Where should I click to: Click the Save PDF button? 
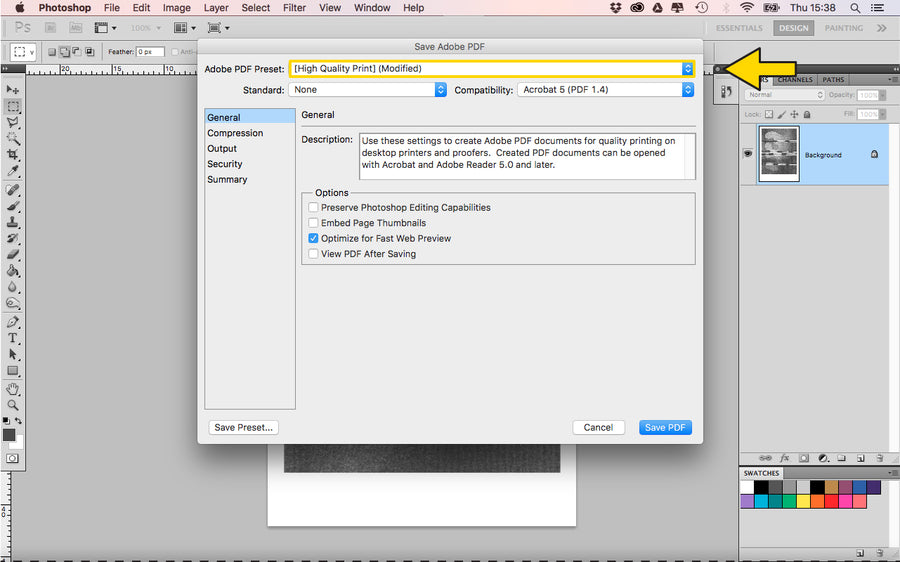point(665,427)
